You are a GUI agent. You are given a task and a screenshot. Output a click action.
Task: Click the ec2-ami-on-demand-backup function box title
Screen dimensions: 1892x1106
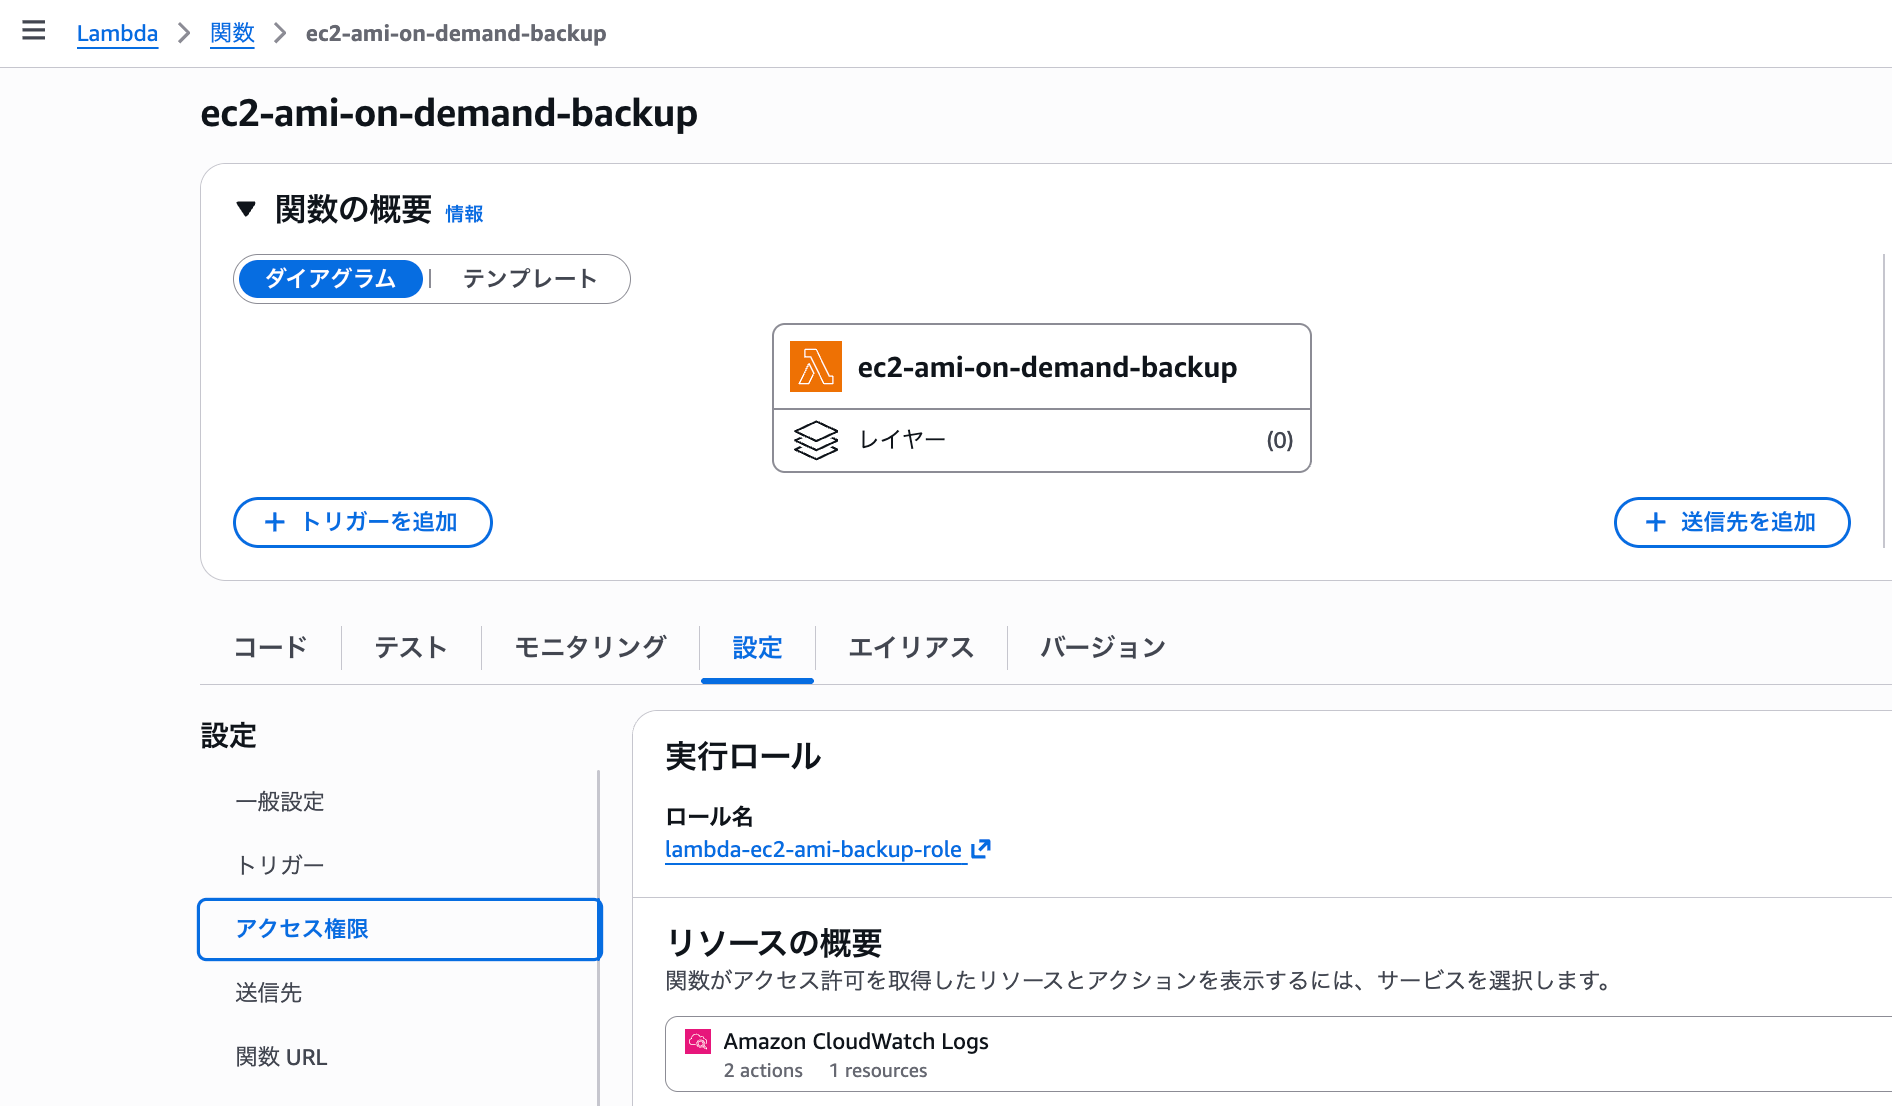point(1047,367)
